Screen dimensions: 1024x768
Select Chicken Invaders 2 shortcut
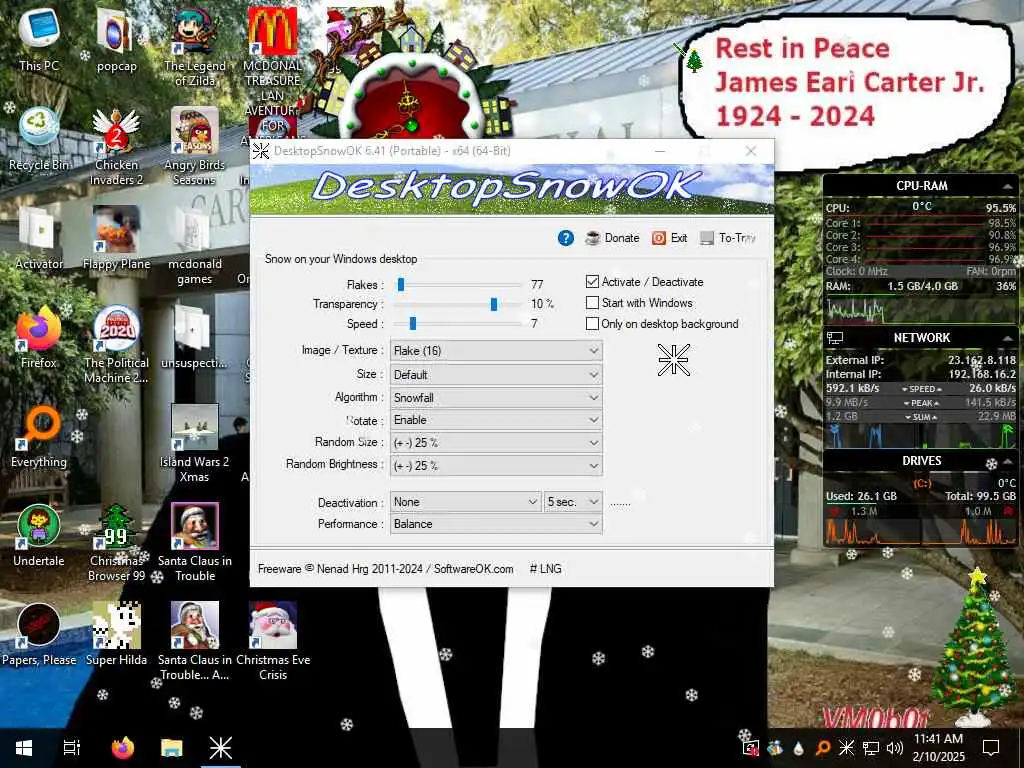pos(116,146)
